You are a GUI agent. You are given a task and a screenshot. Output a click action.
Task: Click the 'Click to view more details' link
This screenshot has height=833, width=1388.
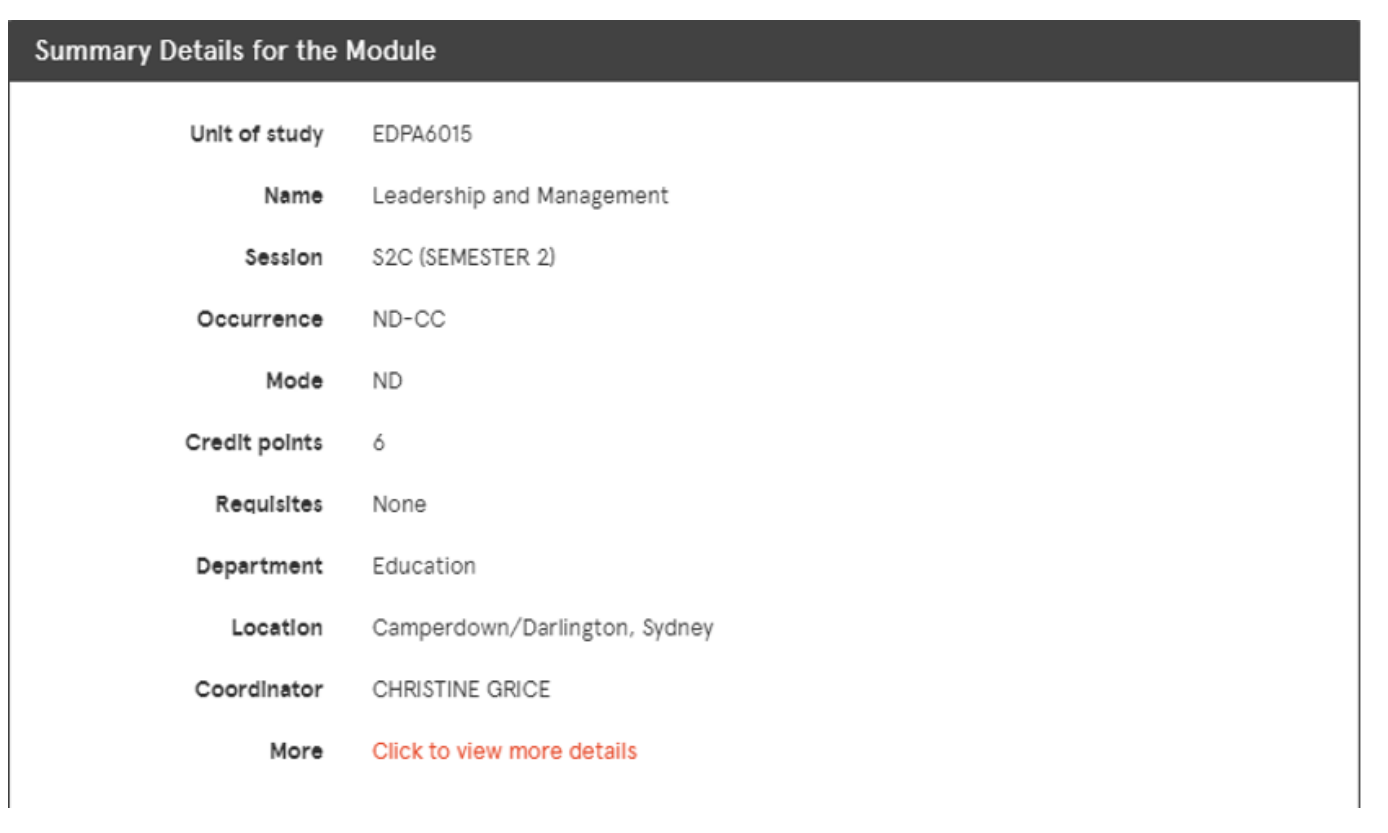coord(504,751)
